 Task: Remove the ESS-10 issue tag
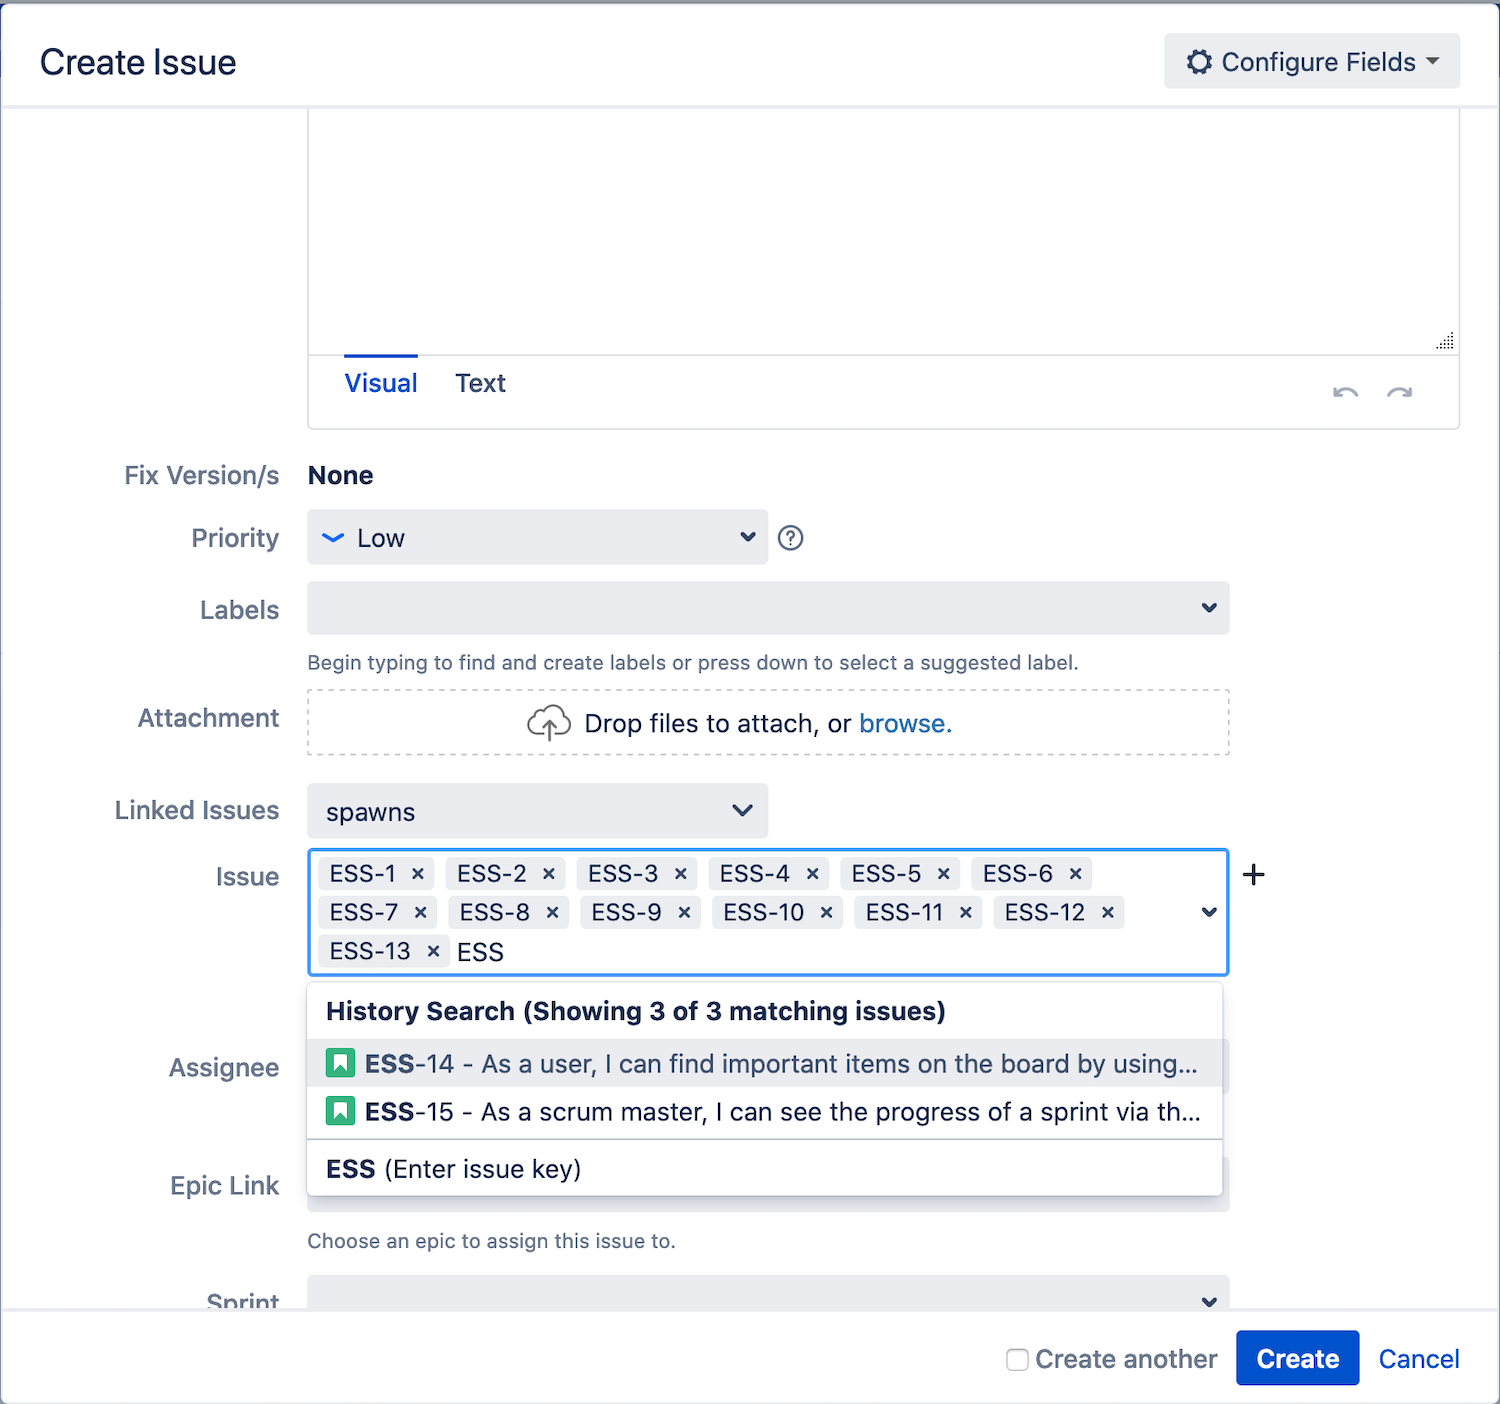click(x=827, y=913)
